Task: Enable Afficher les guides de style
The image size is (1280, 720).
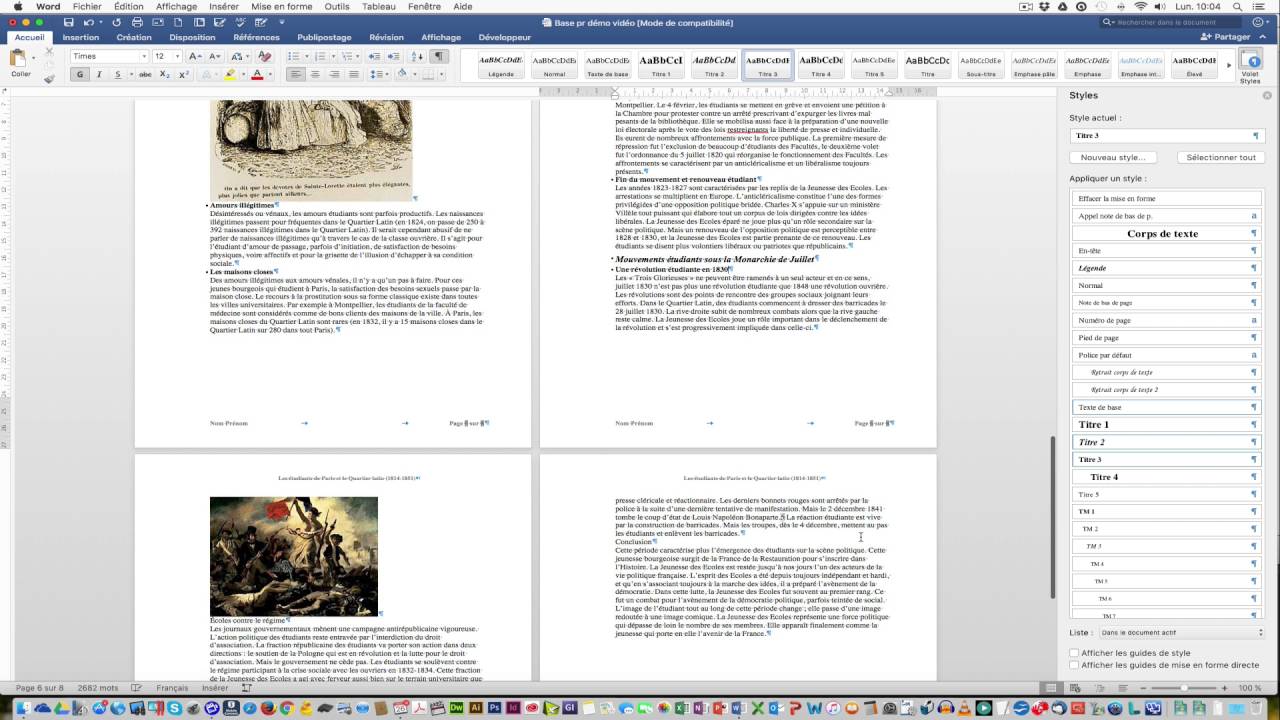Action: [x=1075, y=653]
